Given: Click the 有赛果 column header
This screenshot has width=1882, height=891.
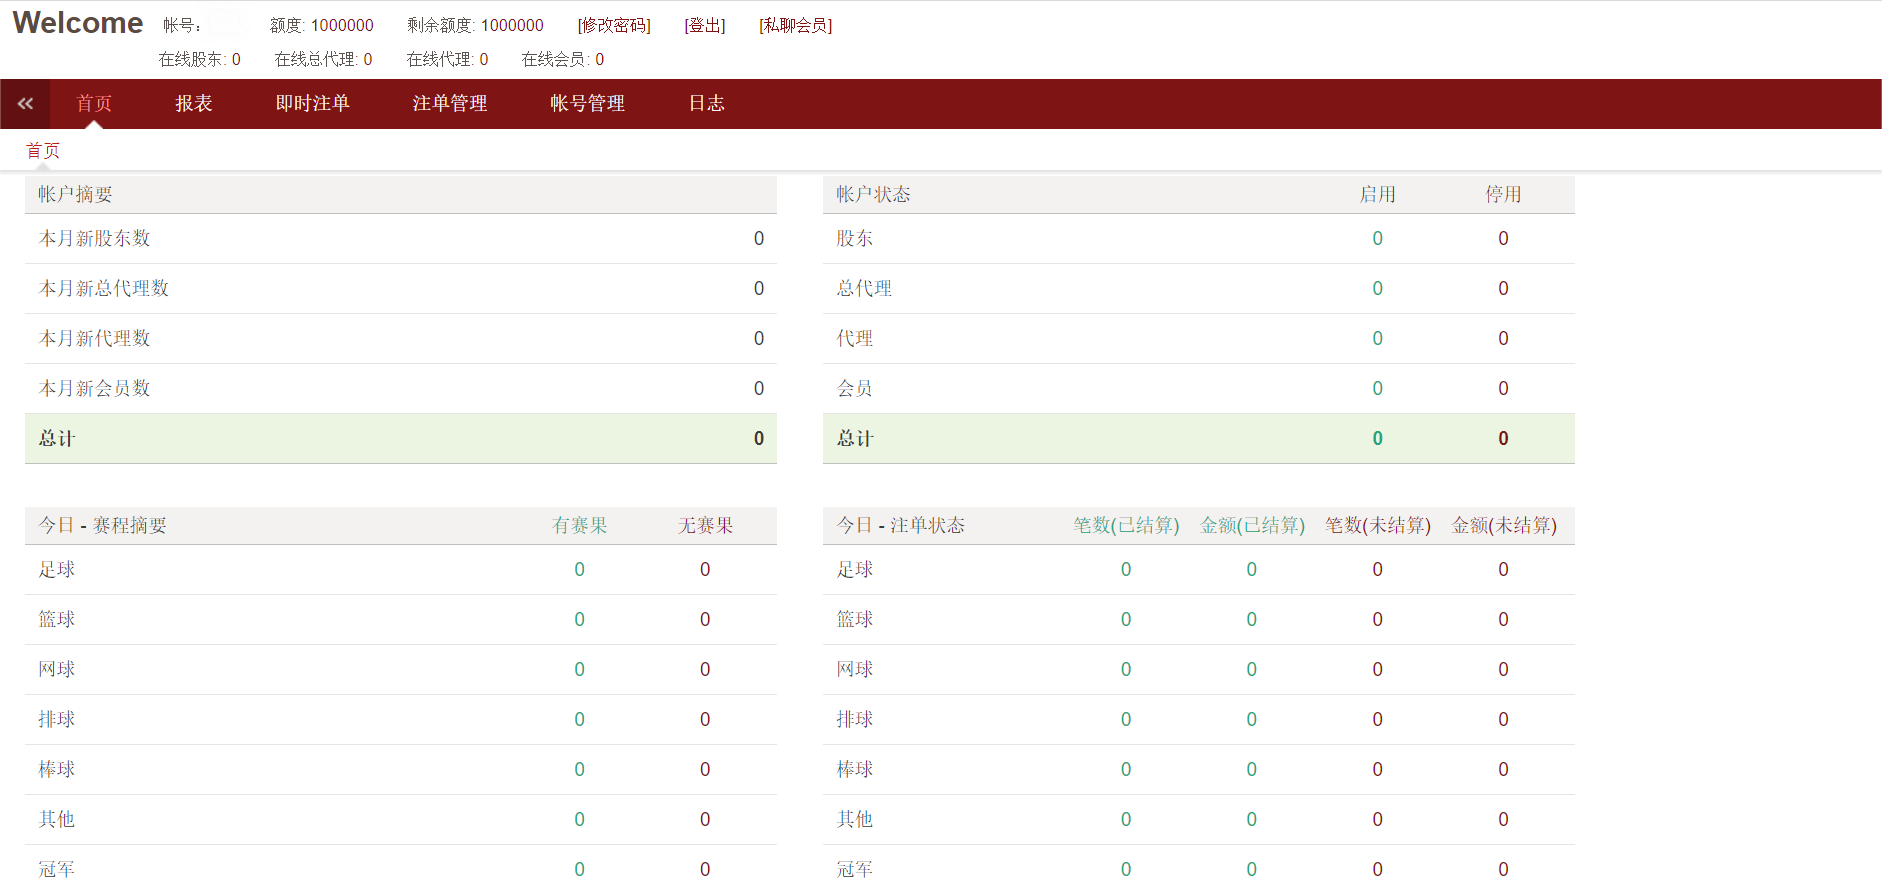Looking at the screenshot, I should click(x=579, y=526).
